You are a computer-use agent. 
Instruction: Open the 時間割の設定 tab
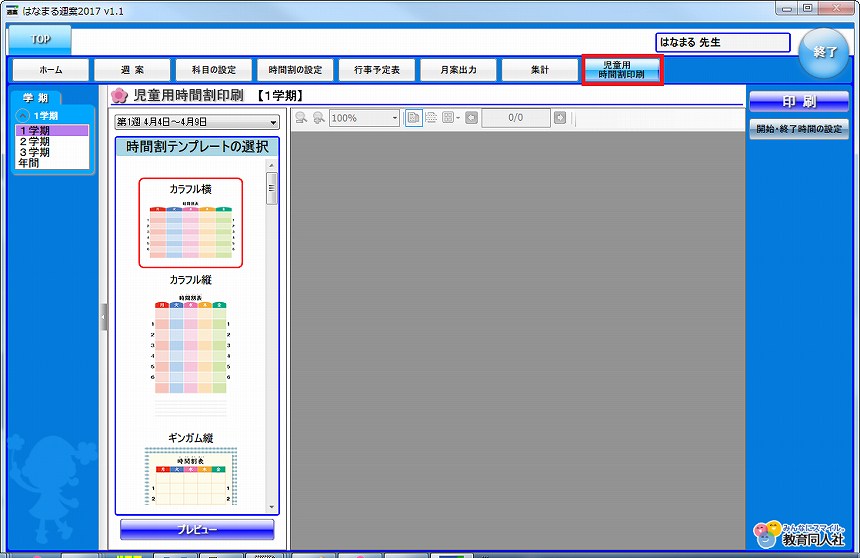tap(295, 70)
